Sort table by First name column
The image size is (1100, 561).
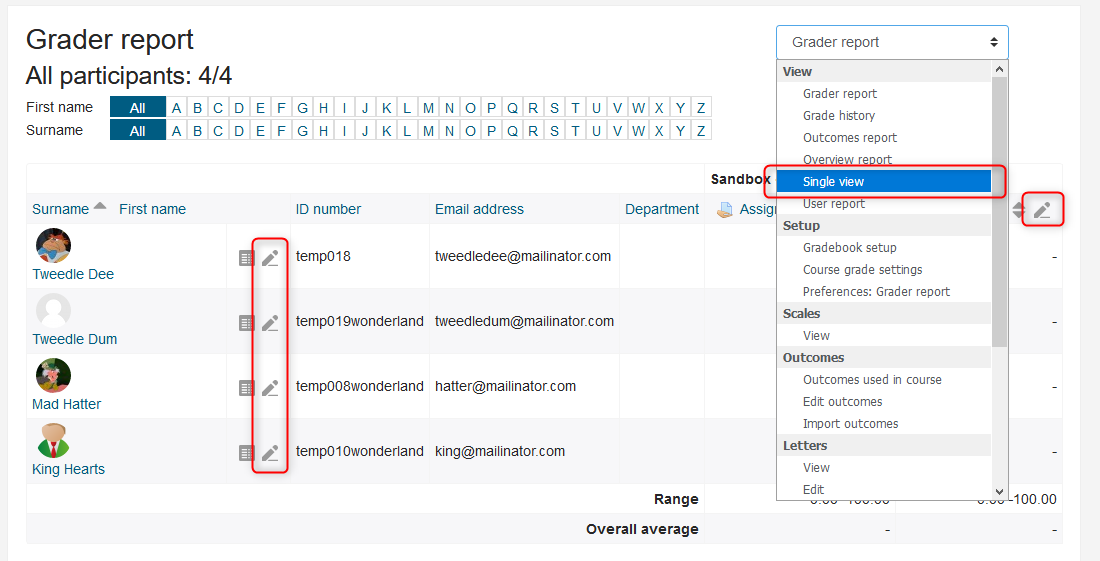click(152, 209)
